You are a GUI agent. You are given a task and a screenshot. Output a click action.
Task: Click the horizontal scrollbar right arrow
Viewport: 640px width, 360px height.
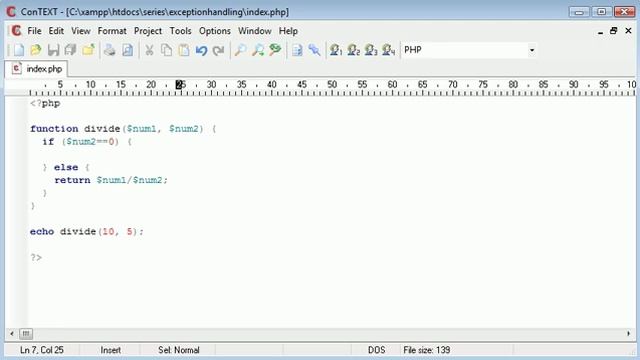[x=628, y=334]
